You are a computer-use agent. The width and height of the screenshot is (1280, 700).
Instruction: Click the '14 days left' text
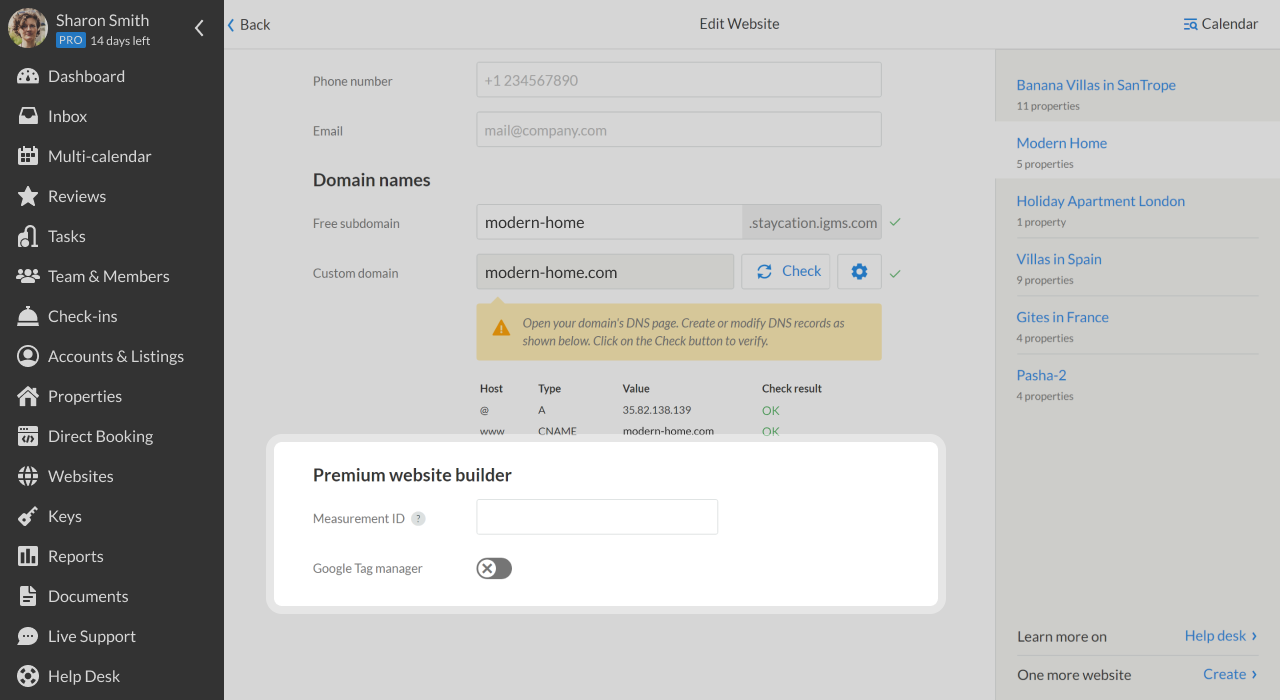[x=120, y=41]
